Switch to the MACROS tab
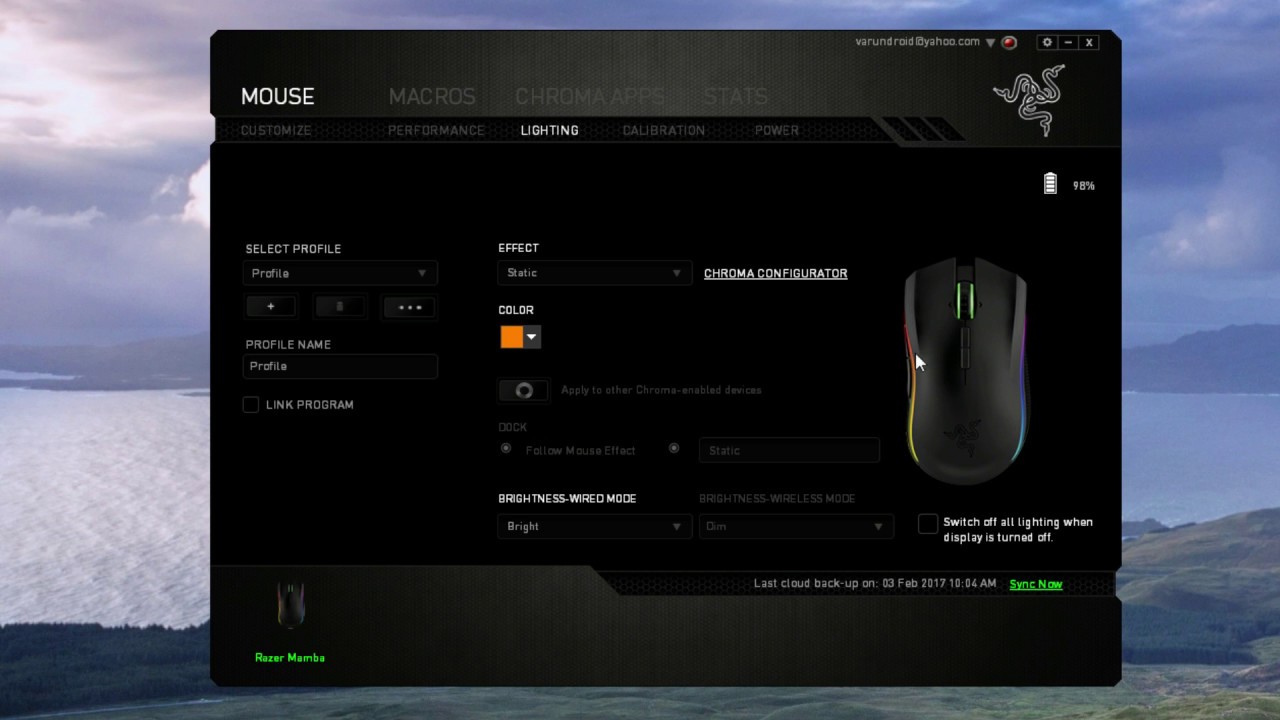1280x720 pixels. (x=432, y=97)
